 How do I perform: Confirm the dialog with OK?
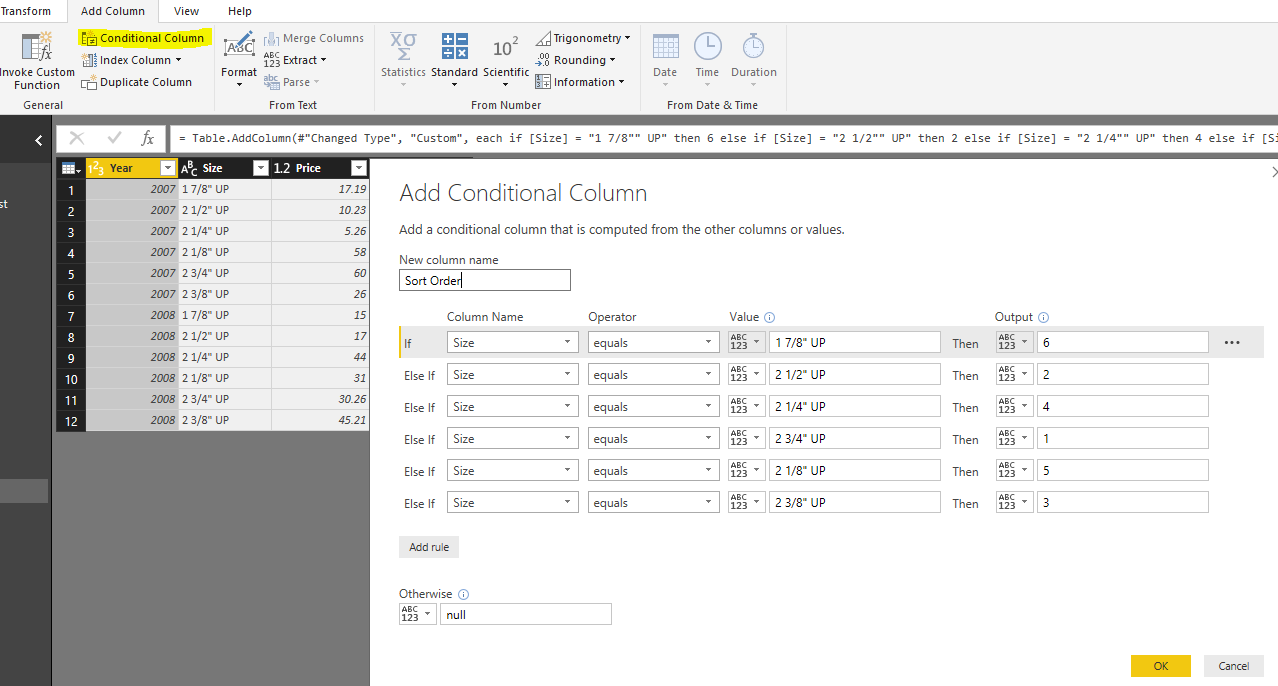click(x=1160, y=666)
